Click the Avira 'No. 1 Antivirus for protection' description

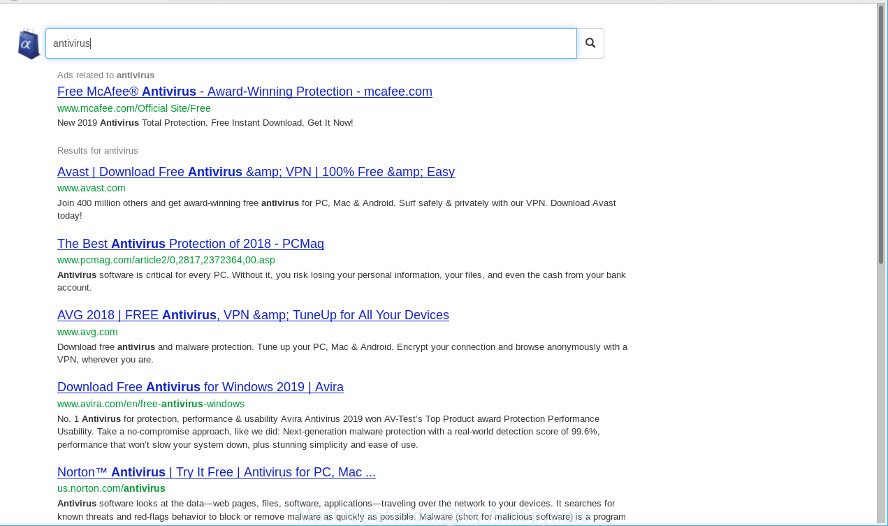click(x=328, y=431)
